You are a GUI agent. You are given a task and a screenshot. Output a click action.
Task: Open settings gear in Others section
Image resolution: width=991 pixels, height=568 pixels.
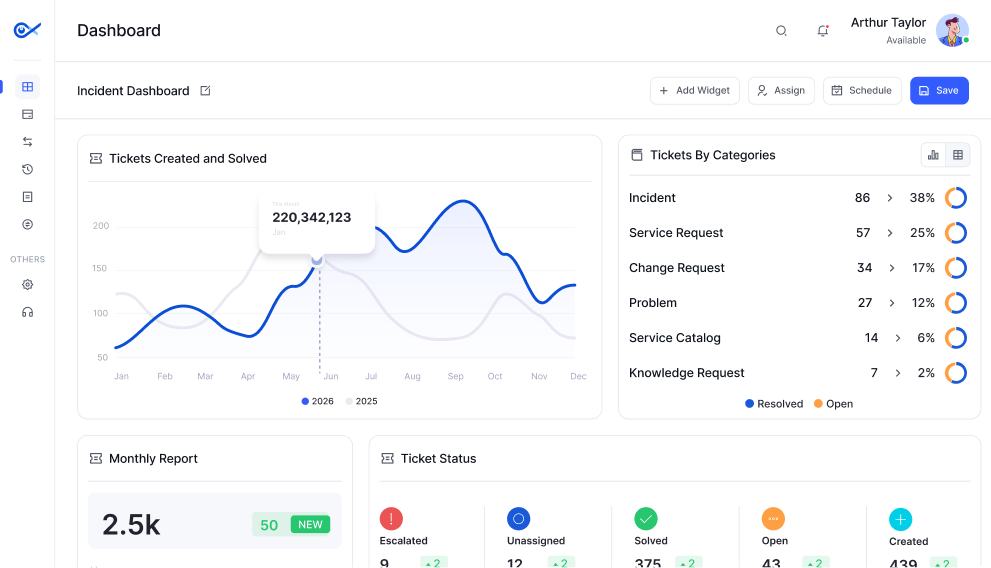pos(27,285)
